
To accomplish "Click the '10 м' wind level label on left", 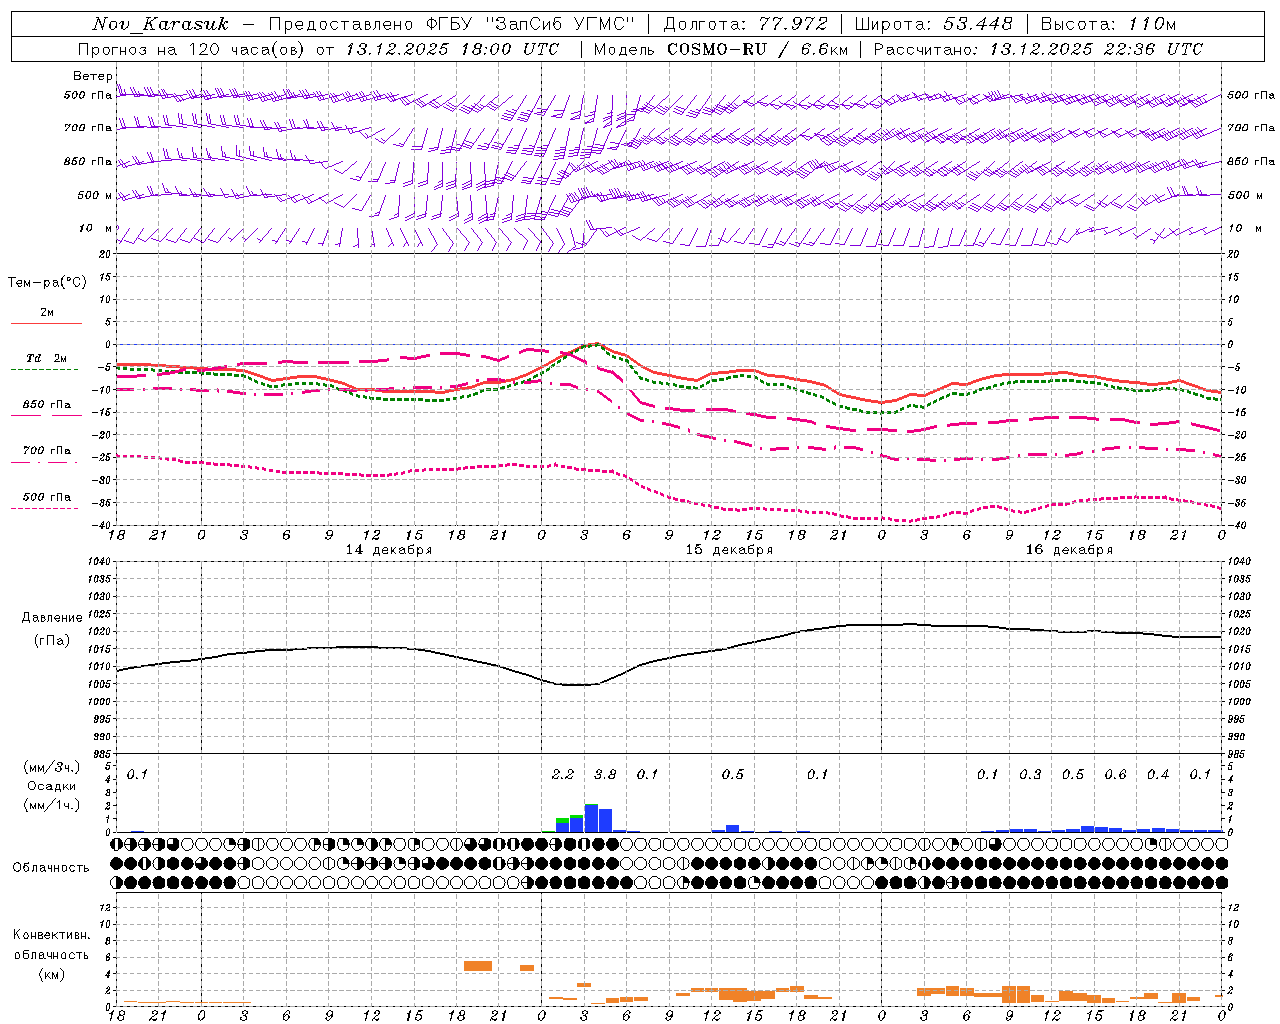I will pos(95,228).
